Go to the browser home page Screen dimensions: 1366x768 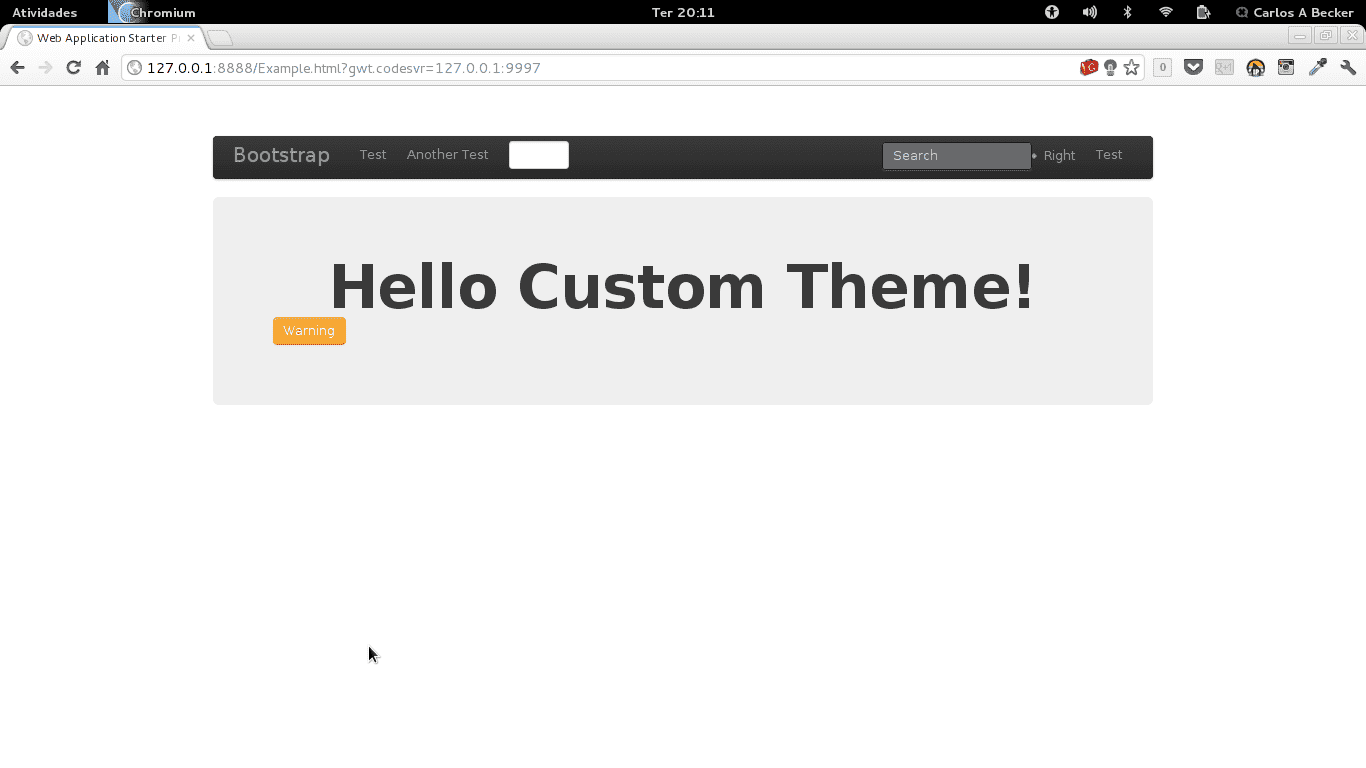click(102, 68)
